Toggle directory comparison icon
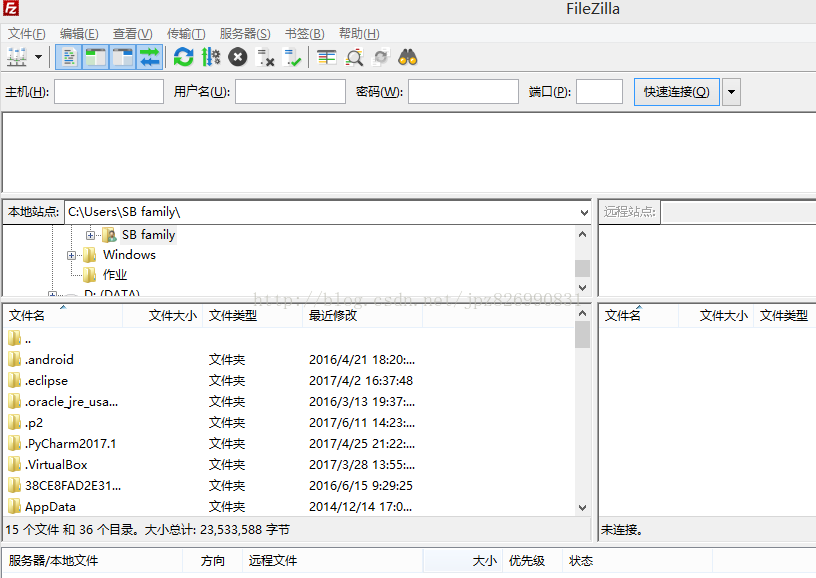 354,57
